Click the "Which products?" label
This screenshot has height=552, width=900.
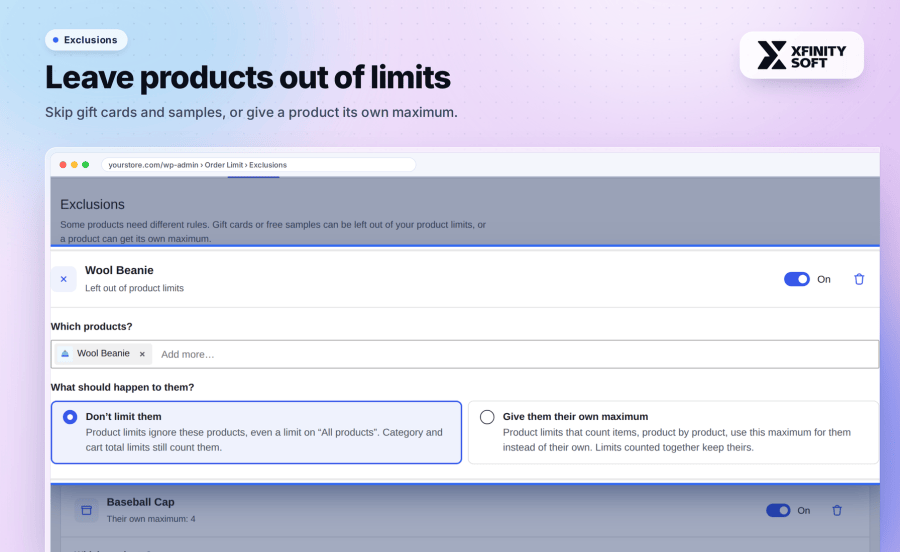coord(91,326)
